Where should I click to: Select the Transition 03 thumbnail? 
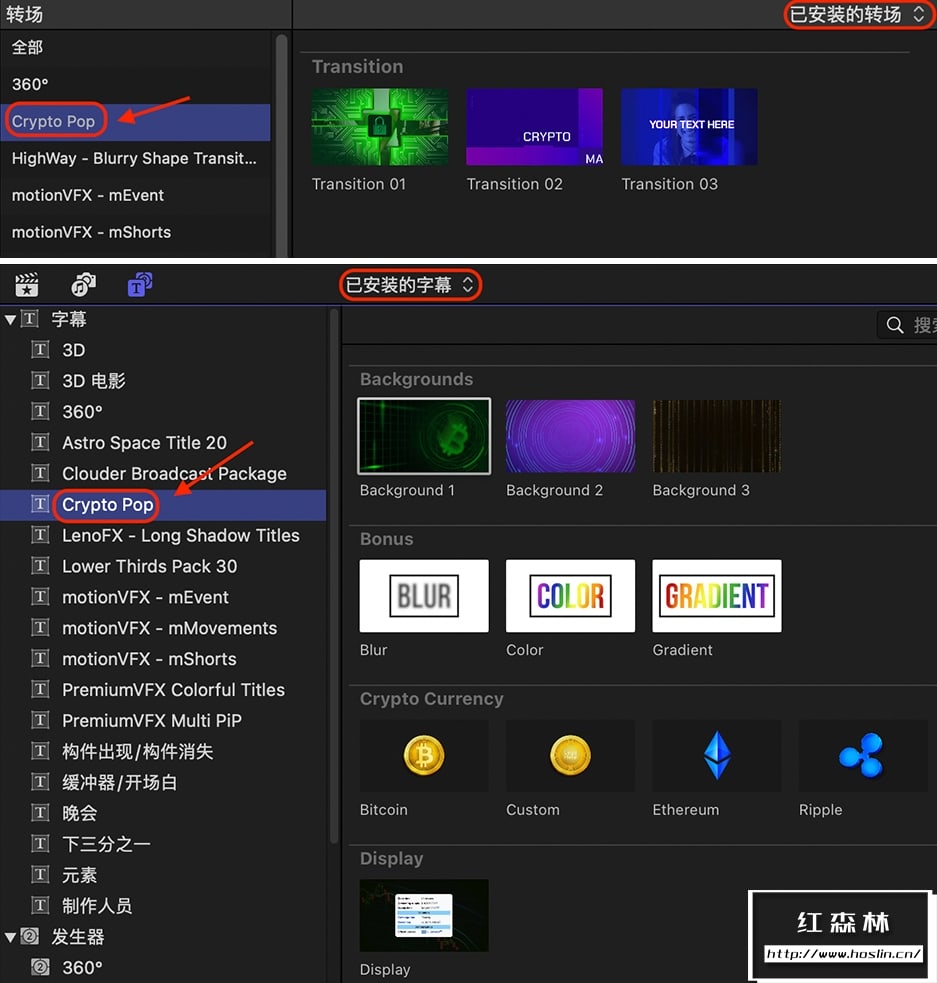tap(689, 127)
